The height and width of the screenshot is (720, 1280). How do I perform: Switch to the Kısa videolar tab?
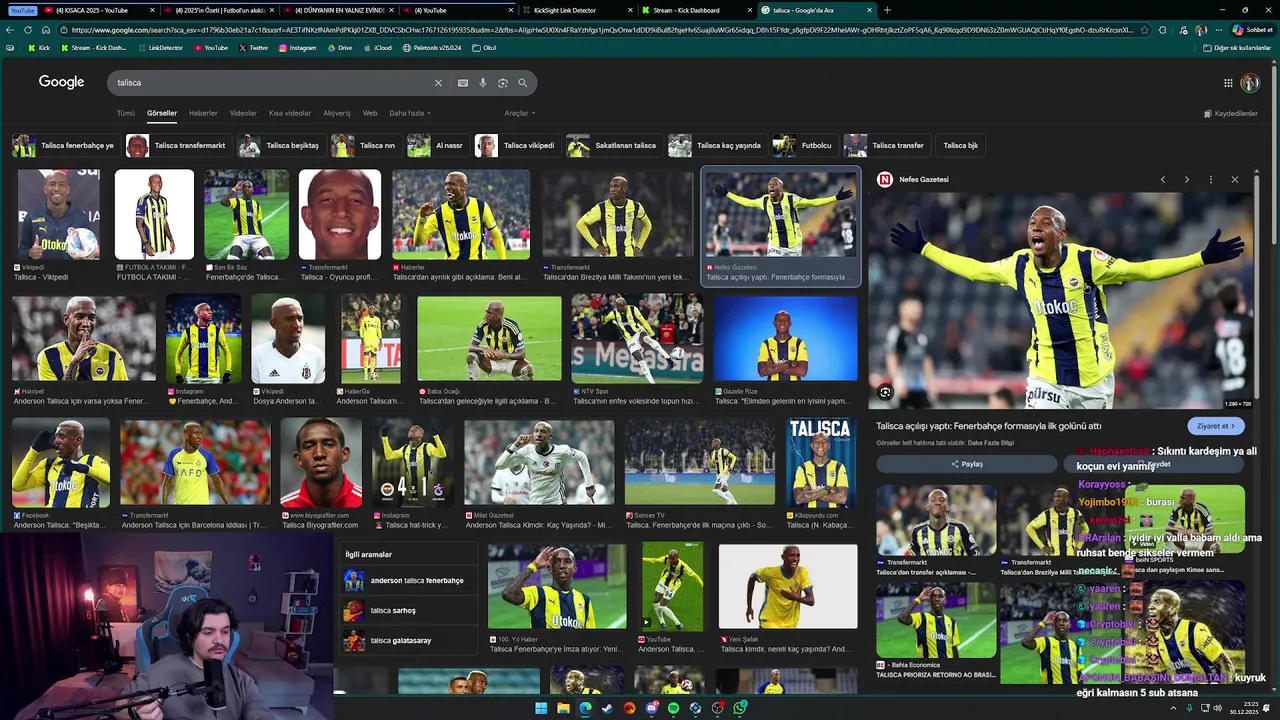290,113
